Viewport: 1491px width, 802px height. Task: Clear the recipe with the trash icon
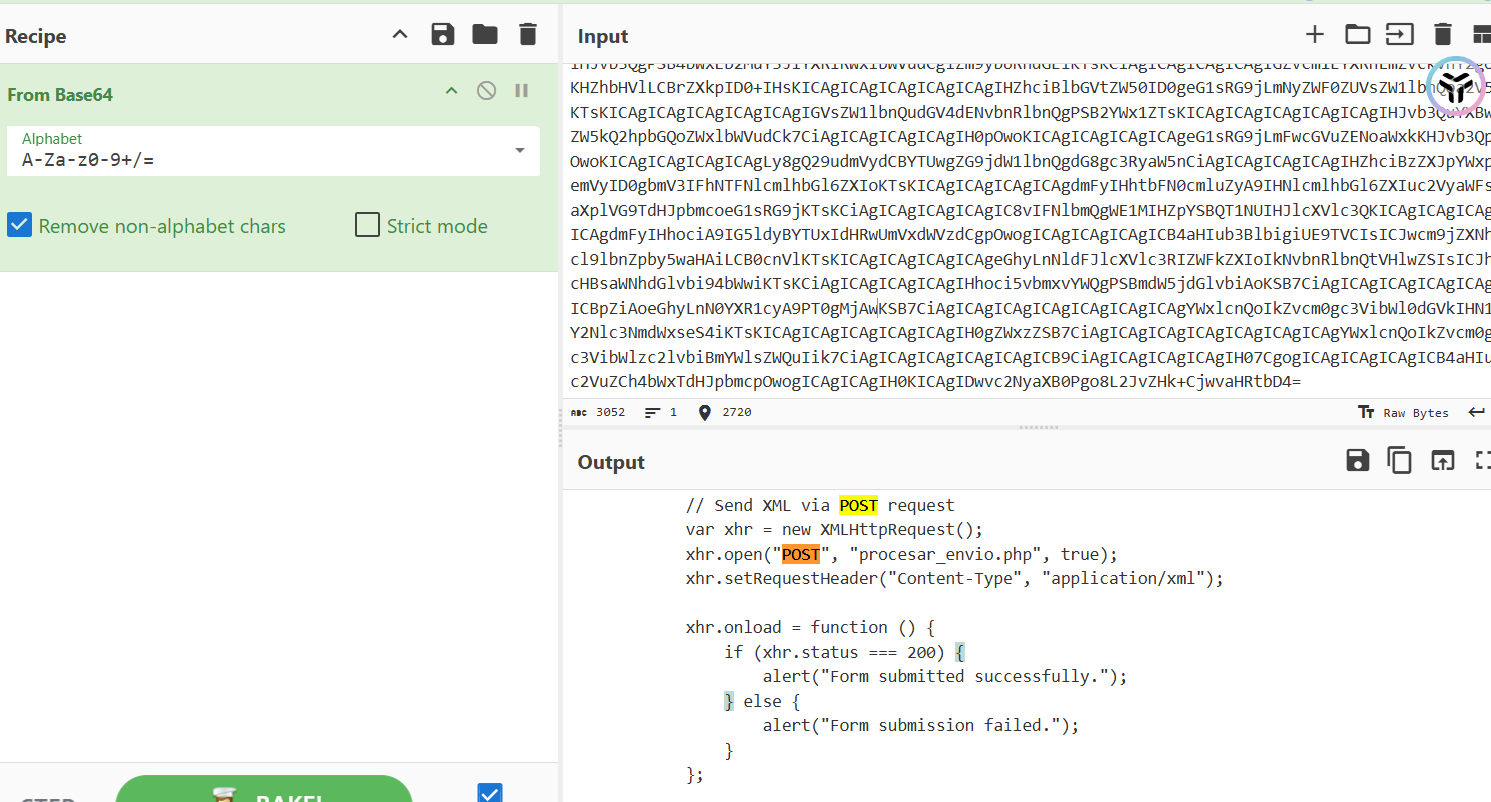(x=528, y=35)
